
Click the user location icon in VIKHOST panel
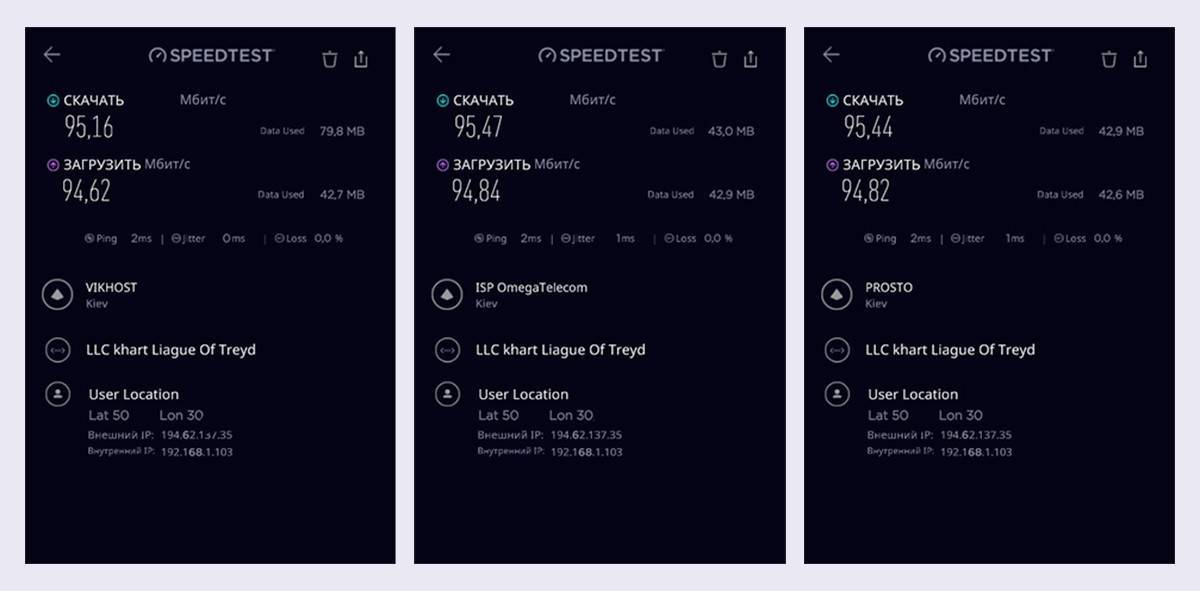(x=57, y=394)
